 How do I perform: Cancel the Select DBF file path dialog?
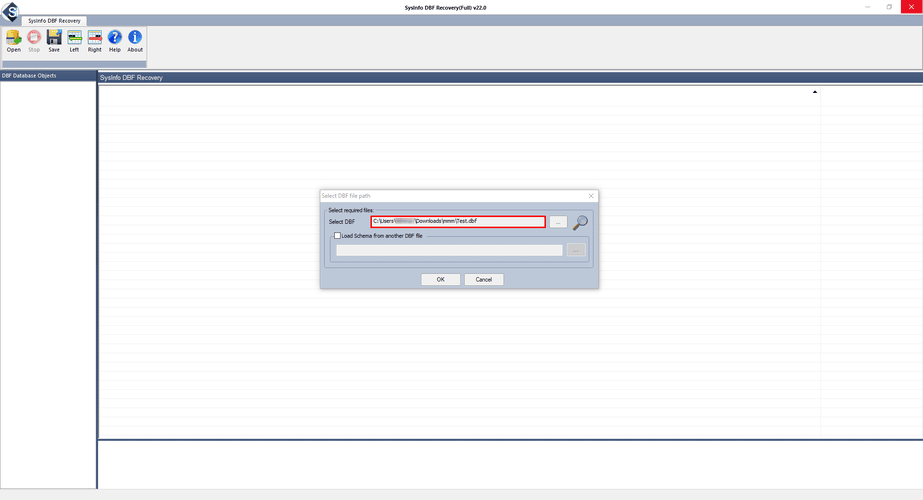pyautogui.click(x=483, y=280)
